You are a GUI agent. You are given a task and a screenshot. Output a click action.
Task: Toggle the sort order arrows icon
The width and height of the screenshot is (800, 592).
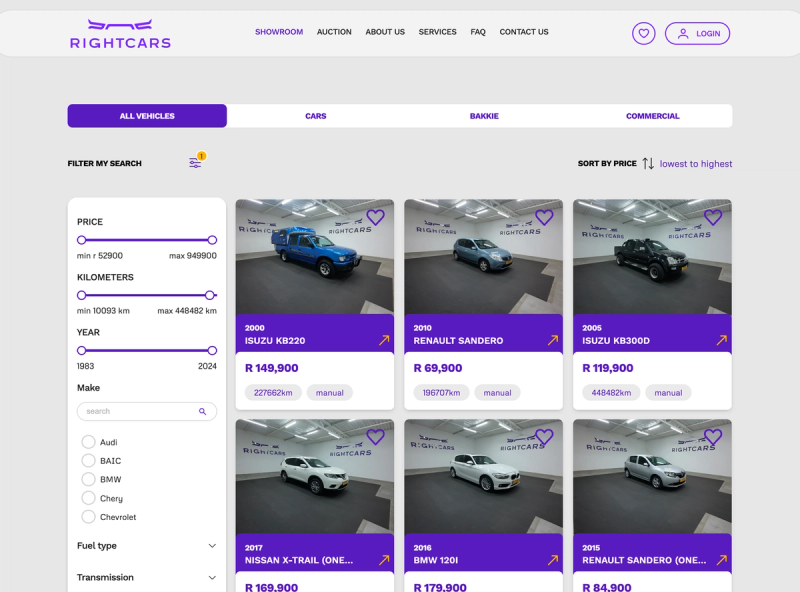click(x=648, y=163)
